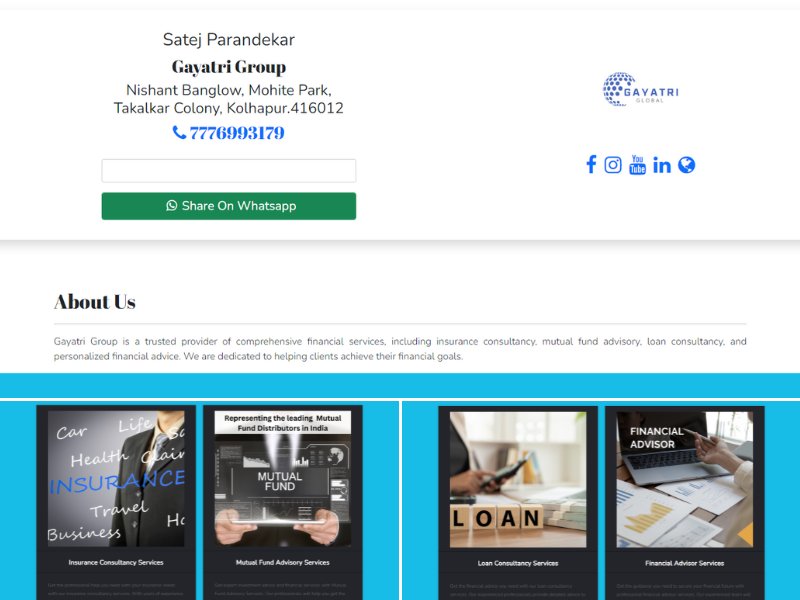Open the Instagram icon link
The width and height of the screenshot is (800, 600).
[x=613, y=165]
